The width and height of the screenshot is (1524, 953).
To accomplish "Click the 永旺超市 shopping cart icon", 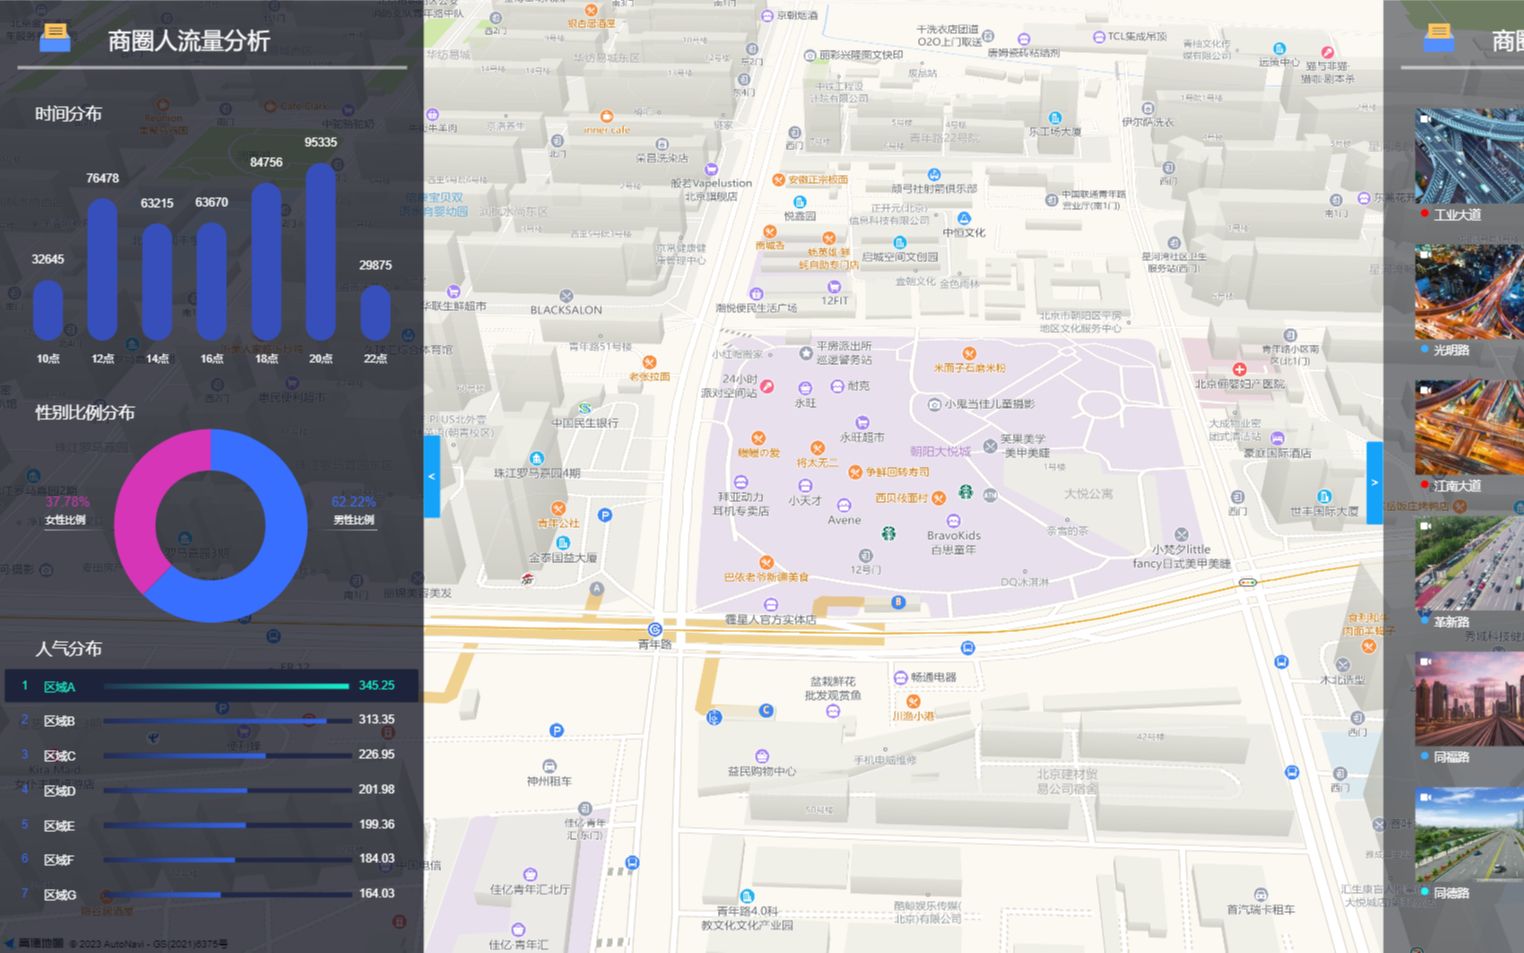I will point(862,422).
